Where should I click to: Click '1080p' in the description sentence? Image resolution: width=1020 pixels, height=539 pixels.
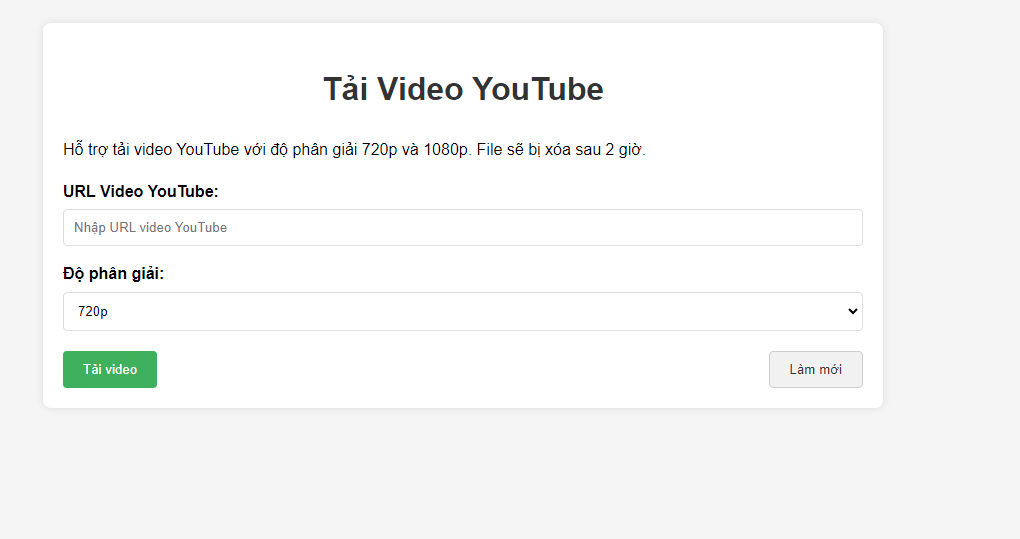[x=447, y=150]
